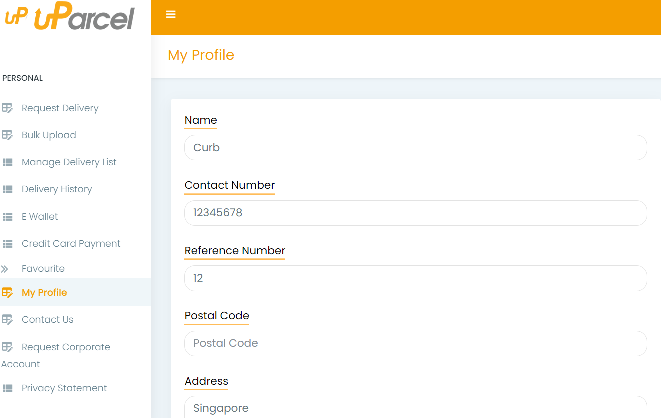Click the empty Postal Code field
The height and width of the screenshot is (418, 661).
point(415,343)
